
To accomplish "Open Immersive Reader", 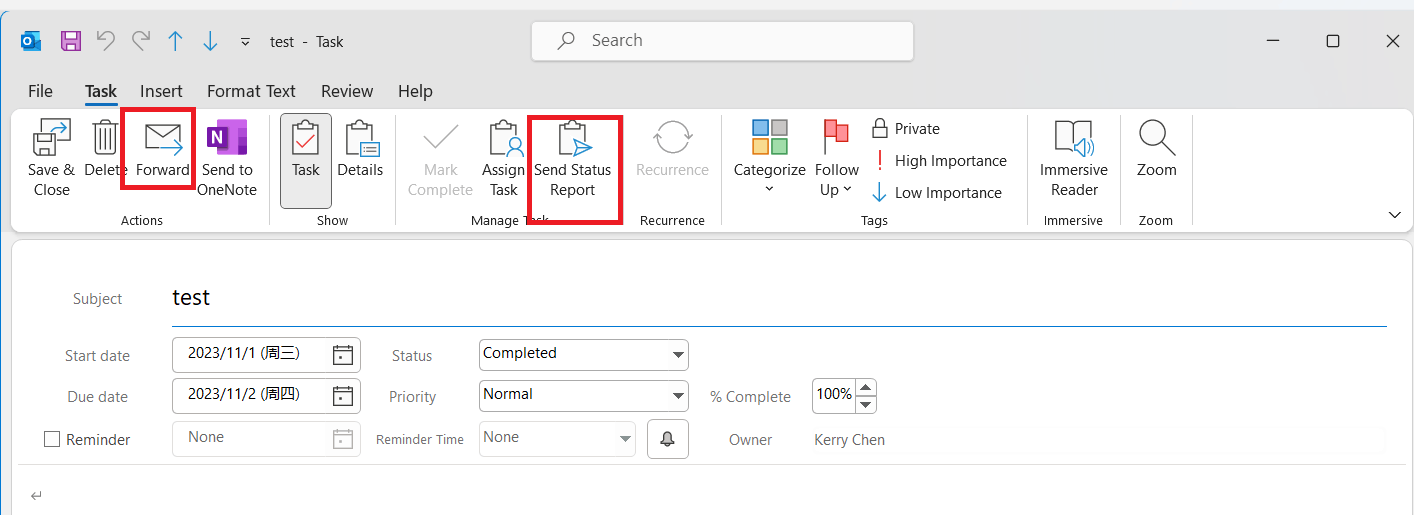I will [x=1074, y=160].
